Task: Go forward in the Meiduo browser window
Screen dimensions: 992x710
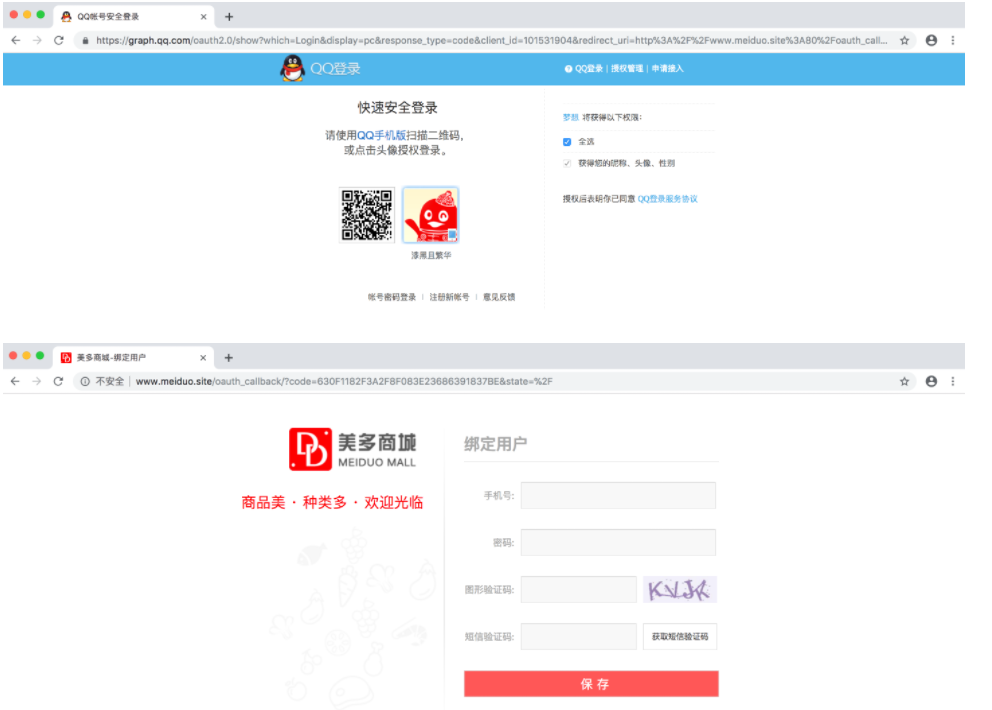Action: coord(37,382)
